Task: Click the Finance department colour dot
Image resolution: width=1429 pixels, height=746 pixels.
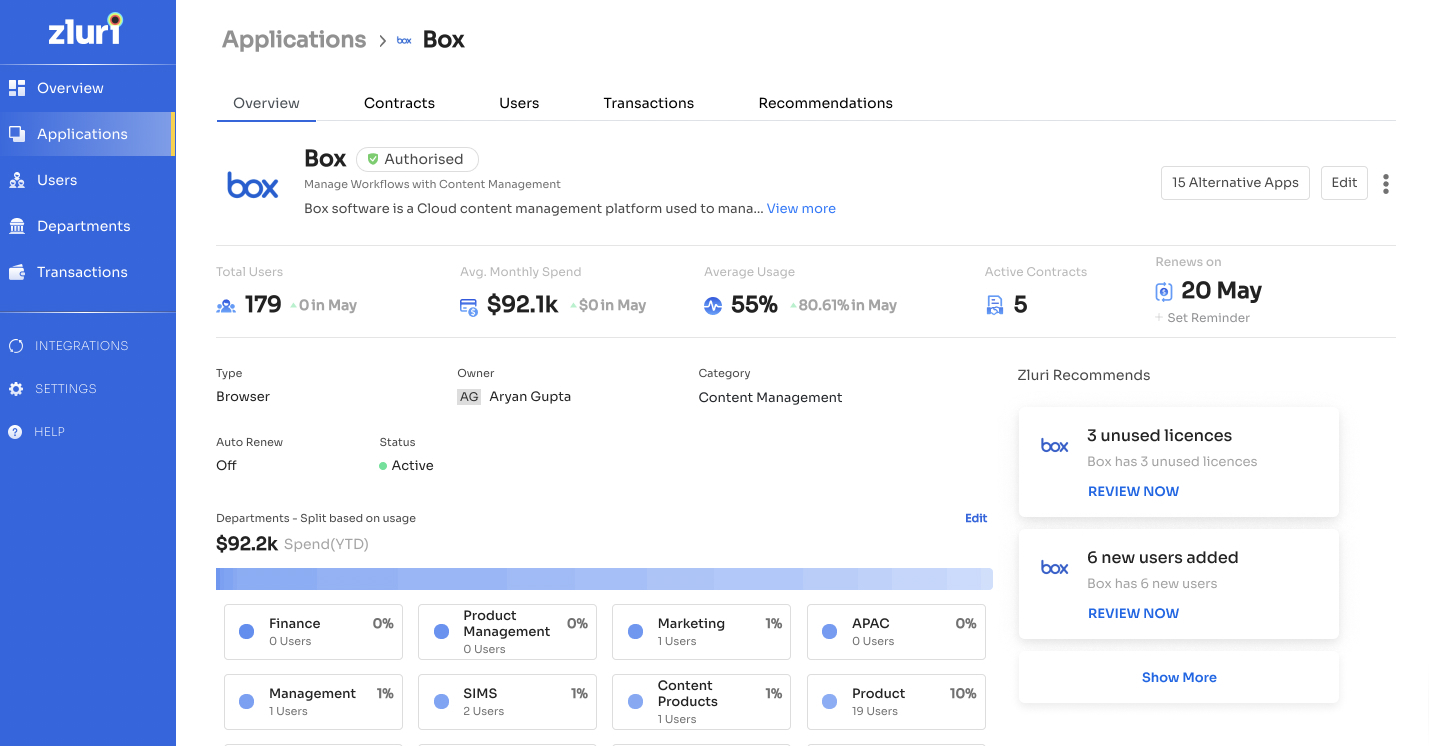Action: pos(246,632)
